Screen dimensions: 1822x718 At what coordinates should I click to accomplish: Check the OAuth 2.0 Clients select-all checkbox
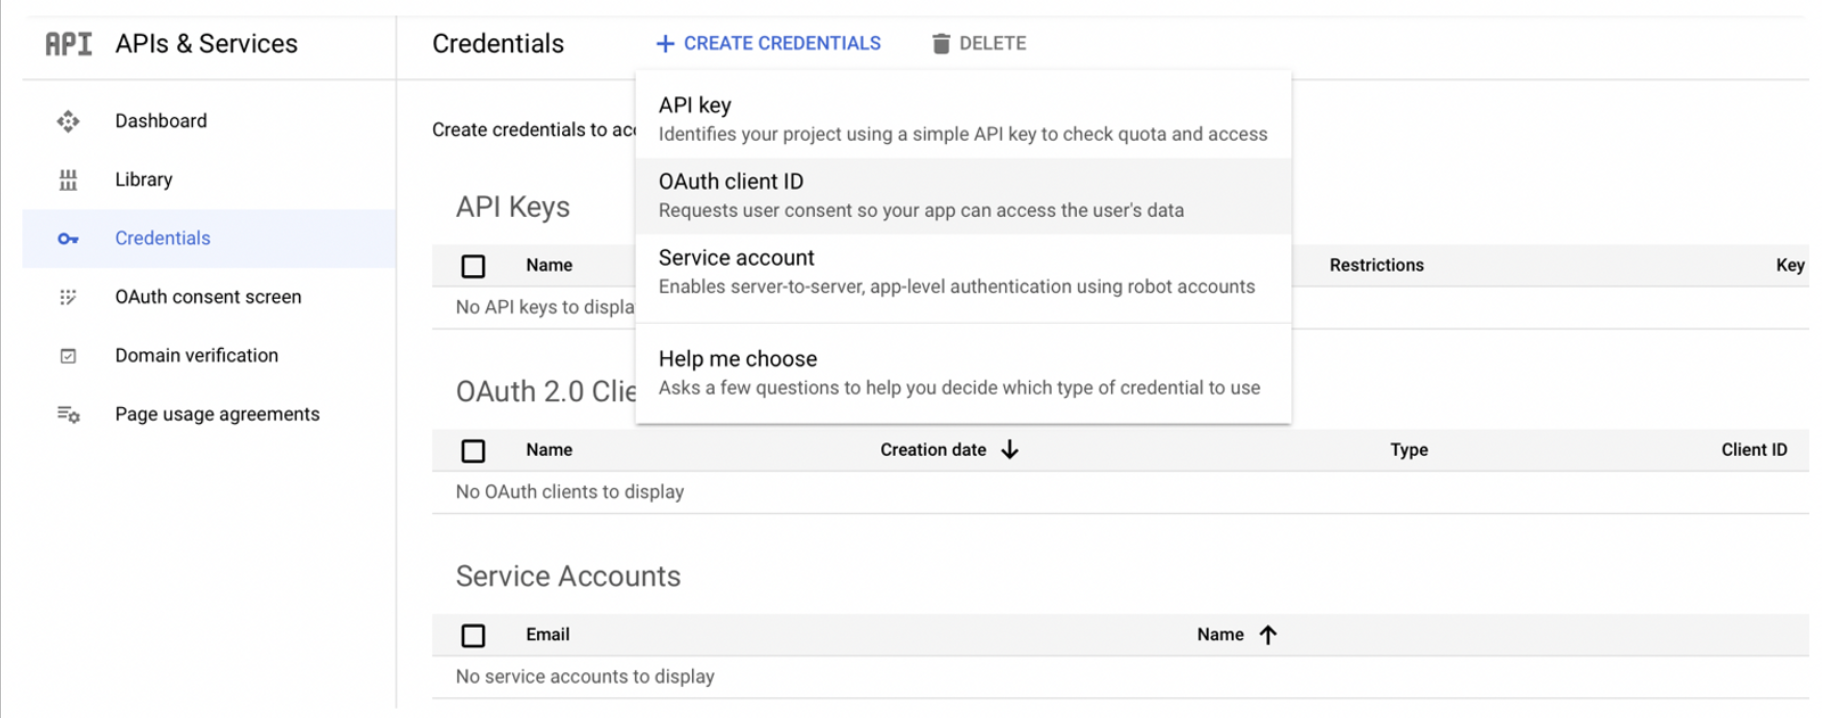[x=473, y=451]
